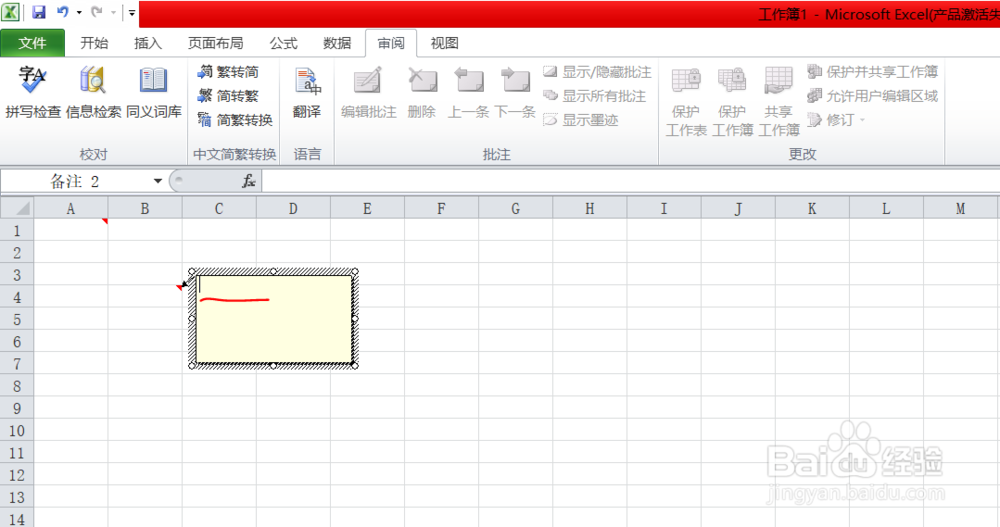Click 允许用户编辑区域

[x=872, y=96]
